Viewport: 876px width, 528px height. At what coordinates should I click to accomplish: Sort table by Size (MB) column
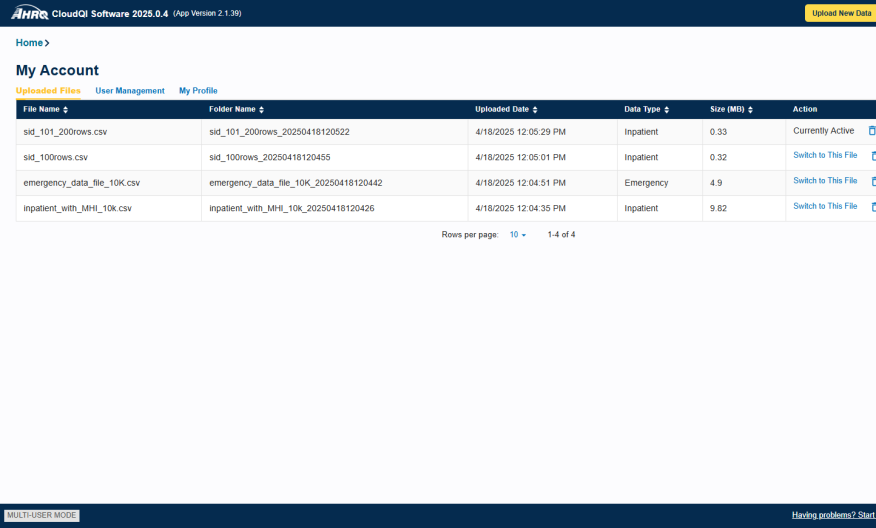(x=730, y=109)
